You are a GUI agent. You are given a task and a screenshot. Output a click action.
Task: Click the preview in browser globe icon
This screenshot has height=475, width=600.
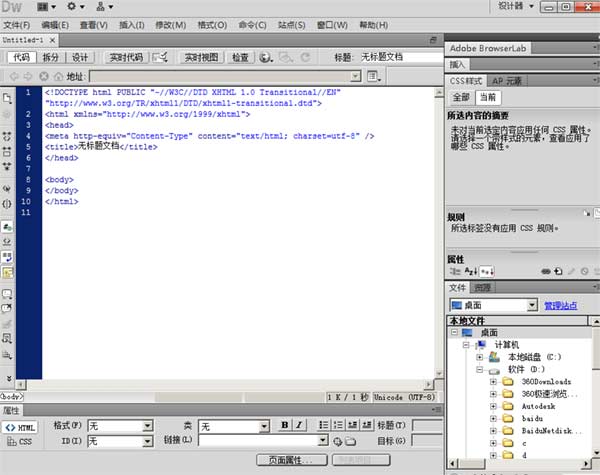click(x=266, y=57)
